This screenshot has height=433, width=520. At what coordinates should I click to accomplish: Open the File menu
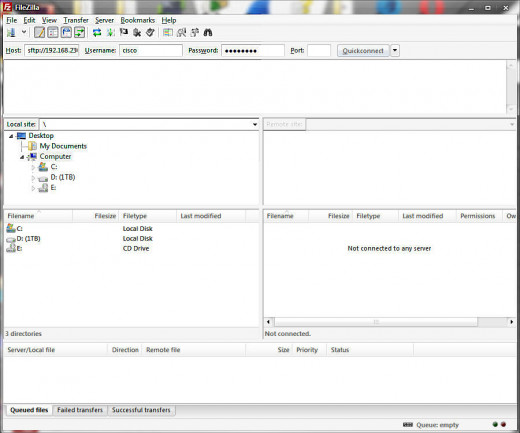point(12,20)
